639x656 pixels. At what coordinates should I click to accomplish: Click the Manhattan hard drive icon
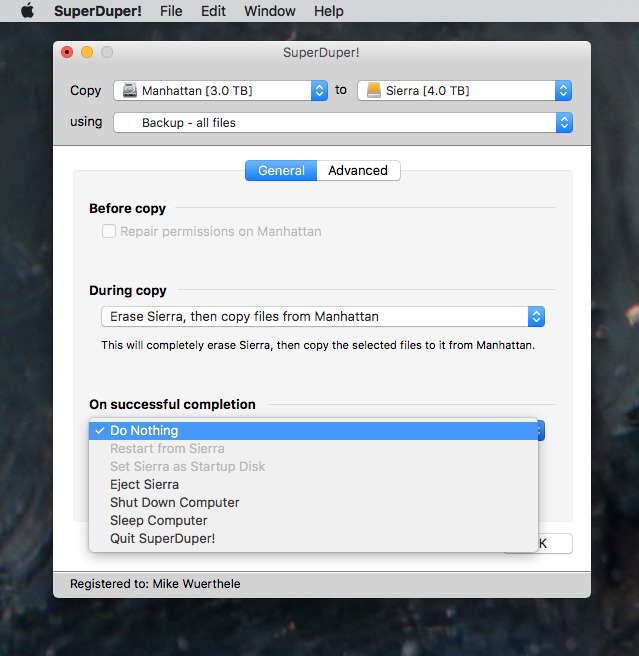(130, 90)
